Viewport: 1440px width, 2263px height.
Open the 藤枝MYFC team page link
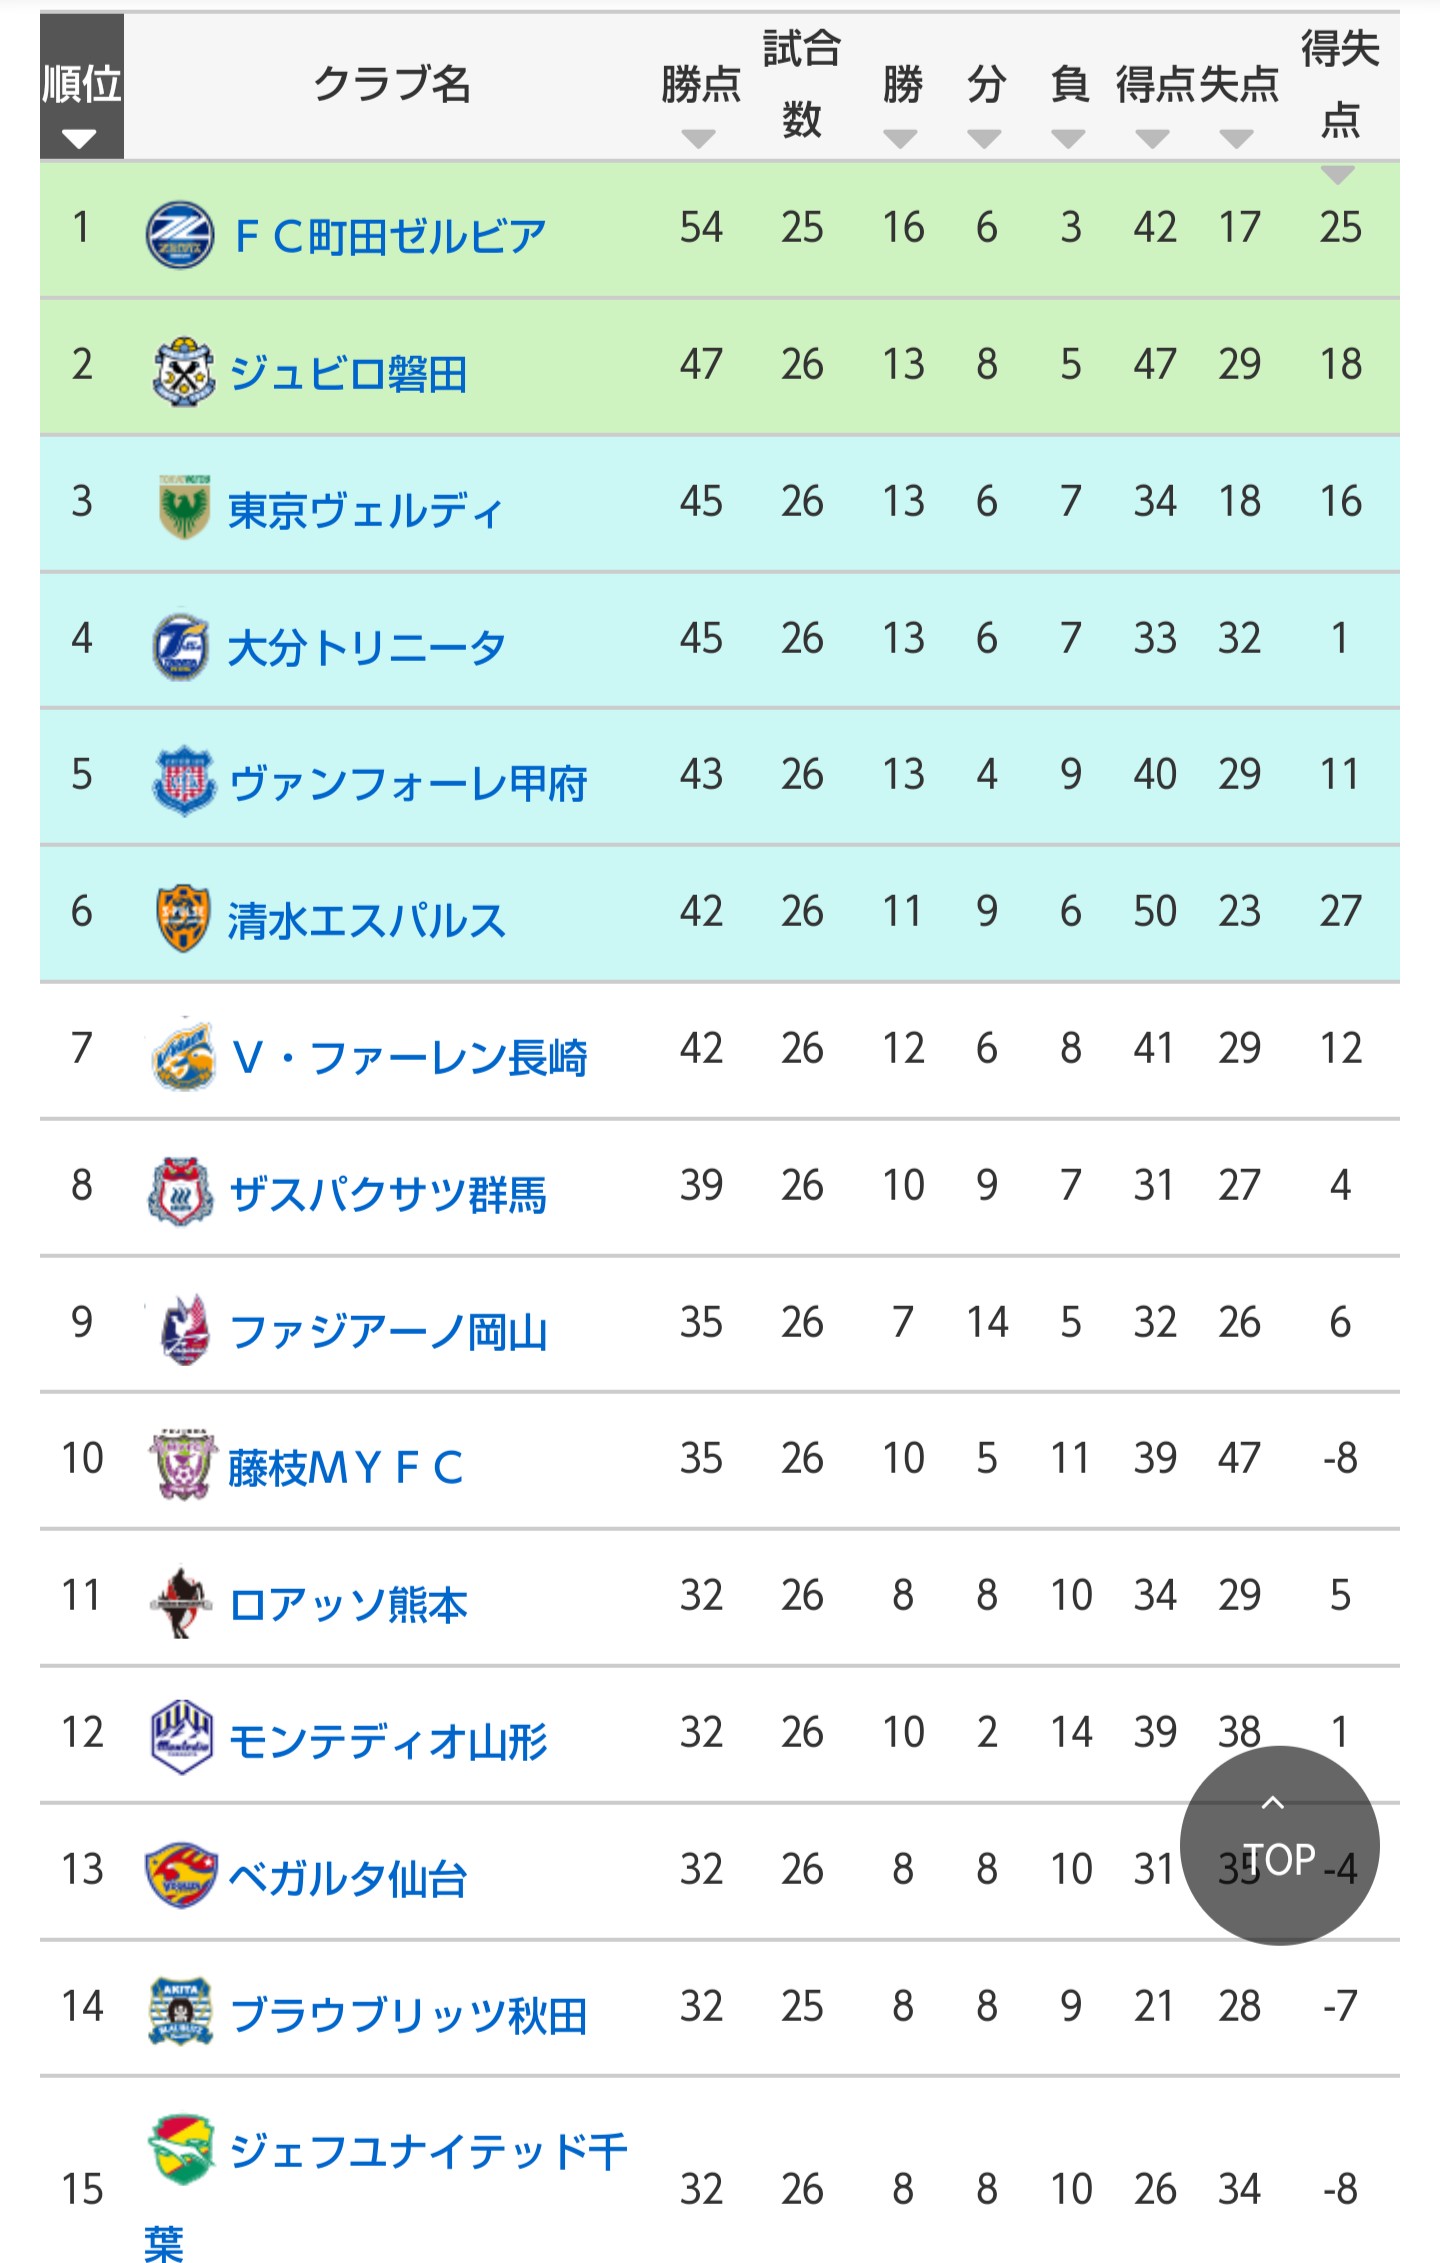[x=346, y=1467]
